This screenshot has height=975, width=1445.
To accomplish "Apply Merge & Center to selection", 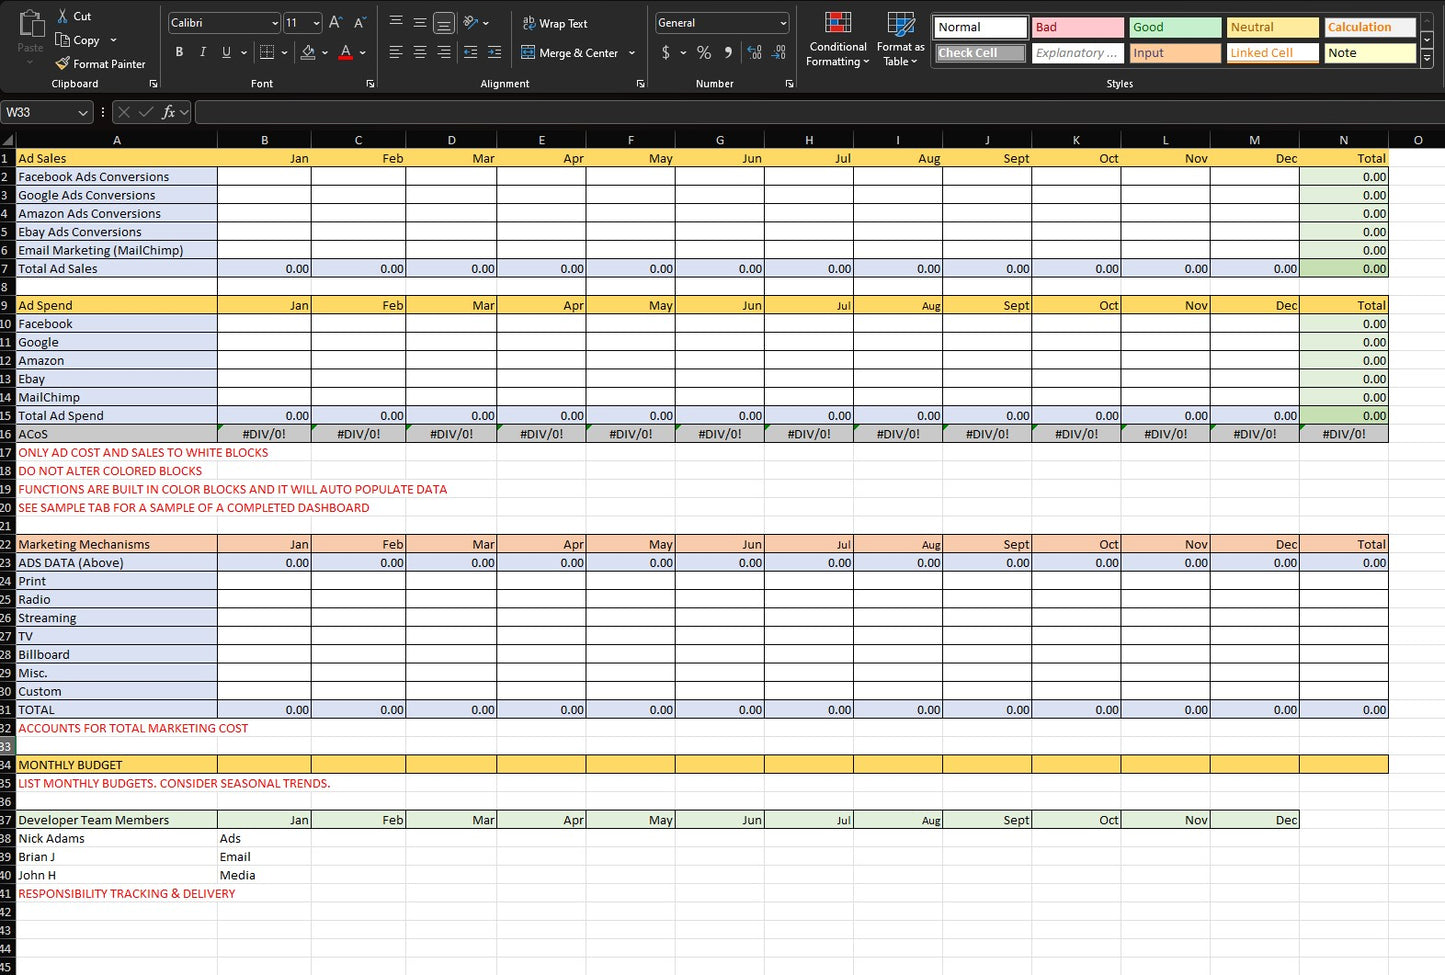I will point(571,53).
